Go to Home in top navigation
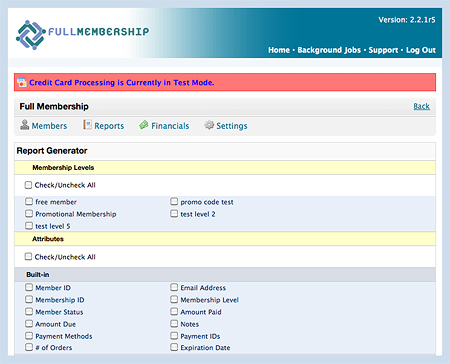The image size is (450, 364). tap(279, 50)
